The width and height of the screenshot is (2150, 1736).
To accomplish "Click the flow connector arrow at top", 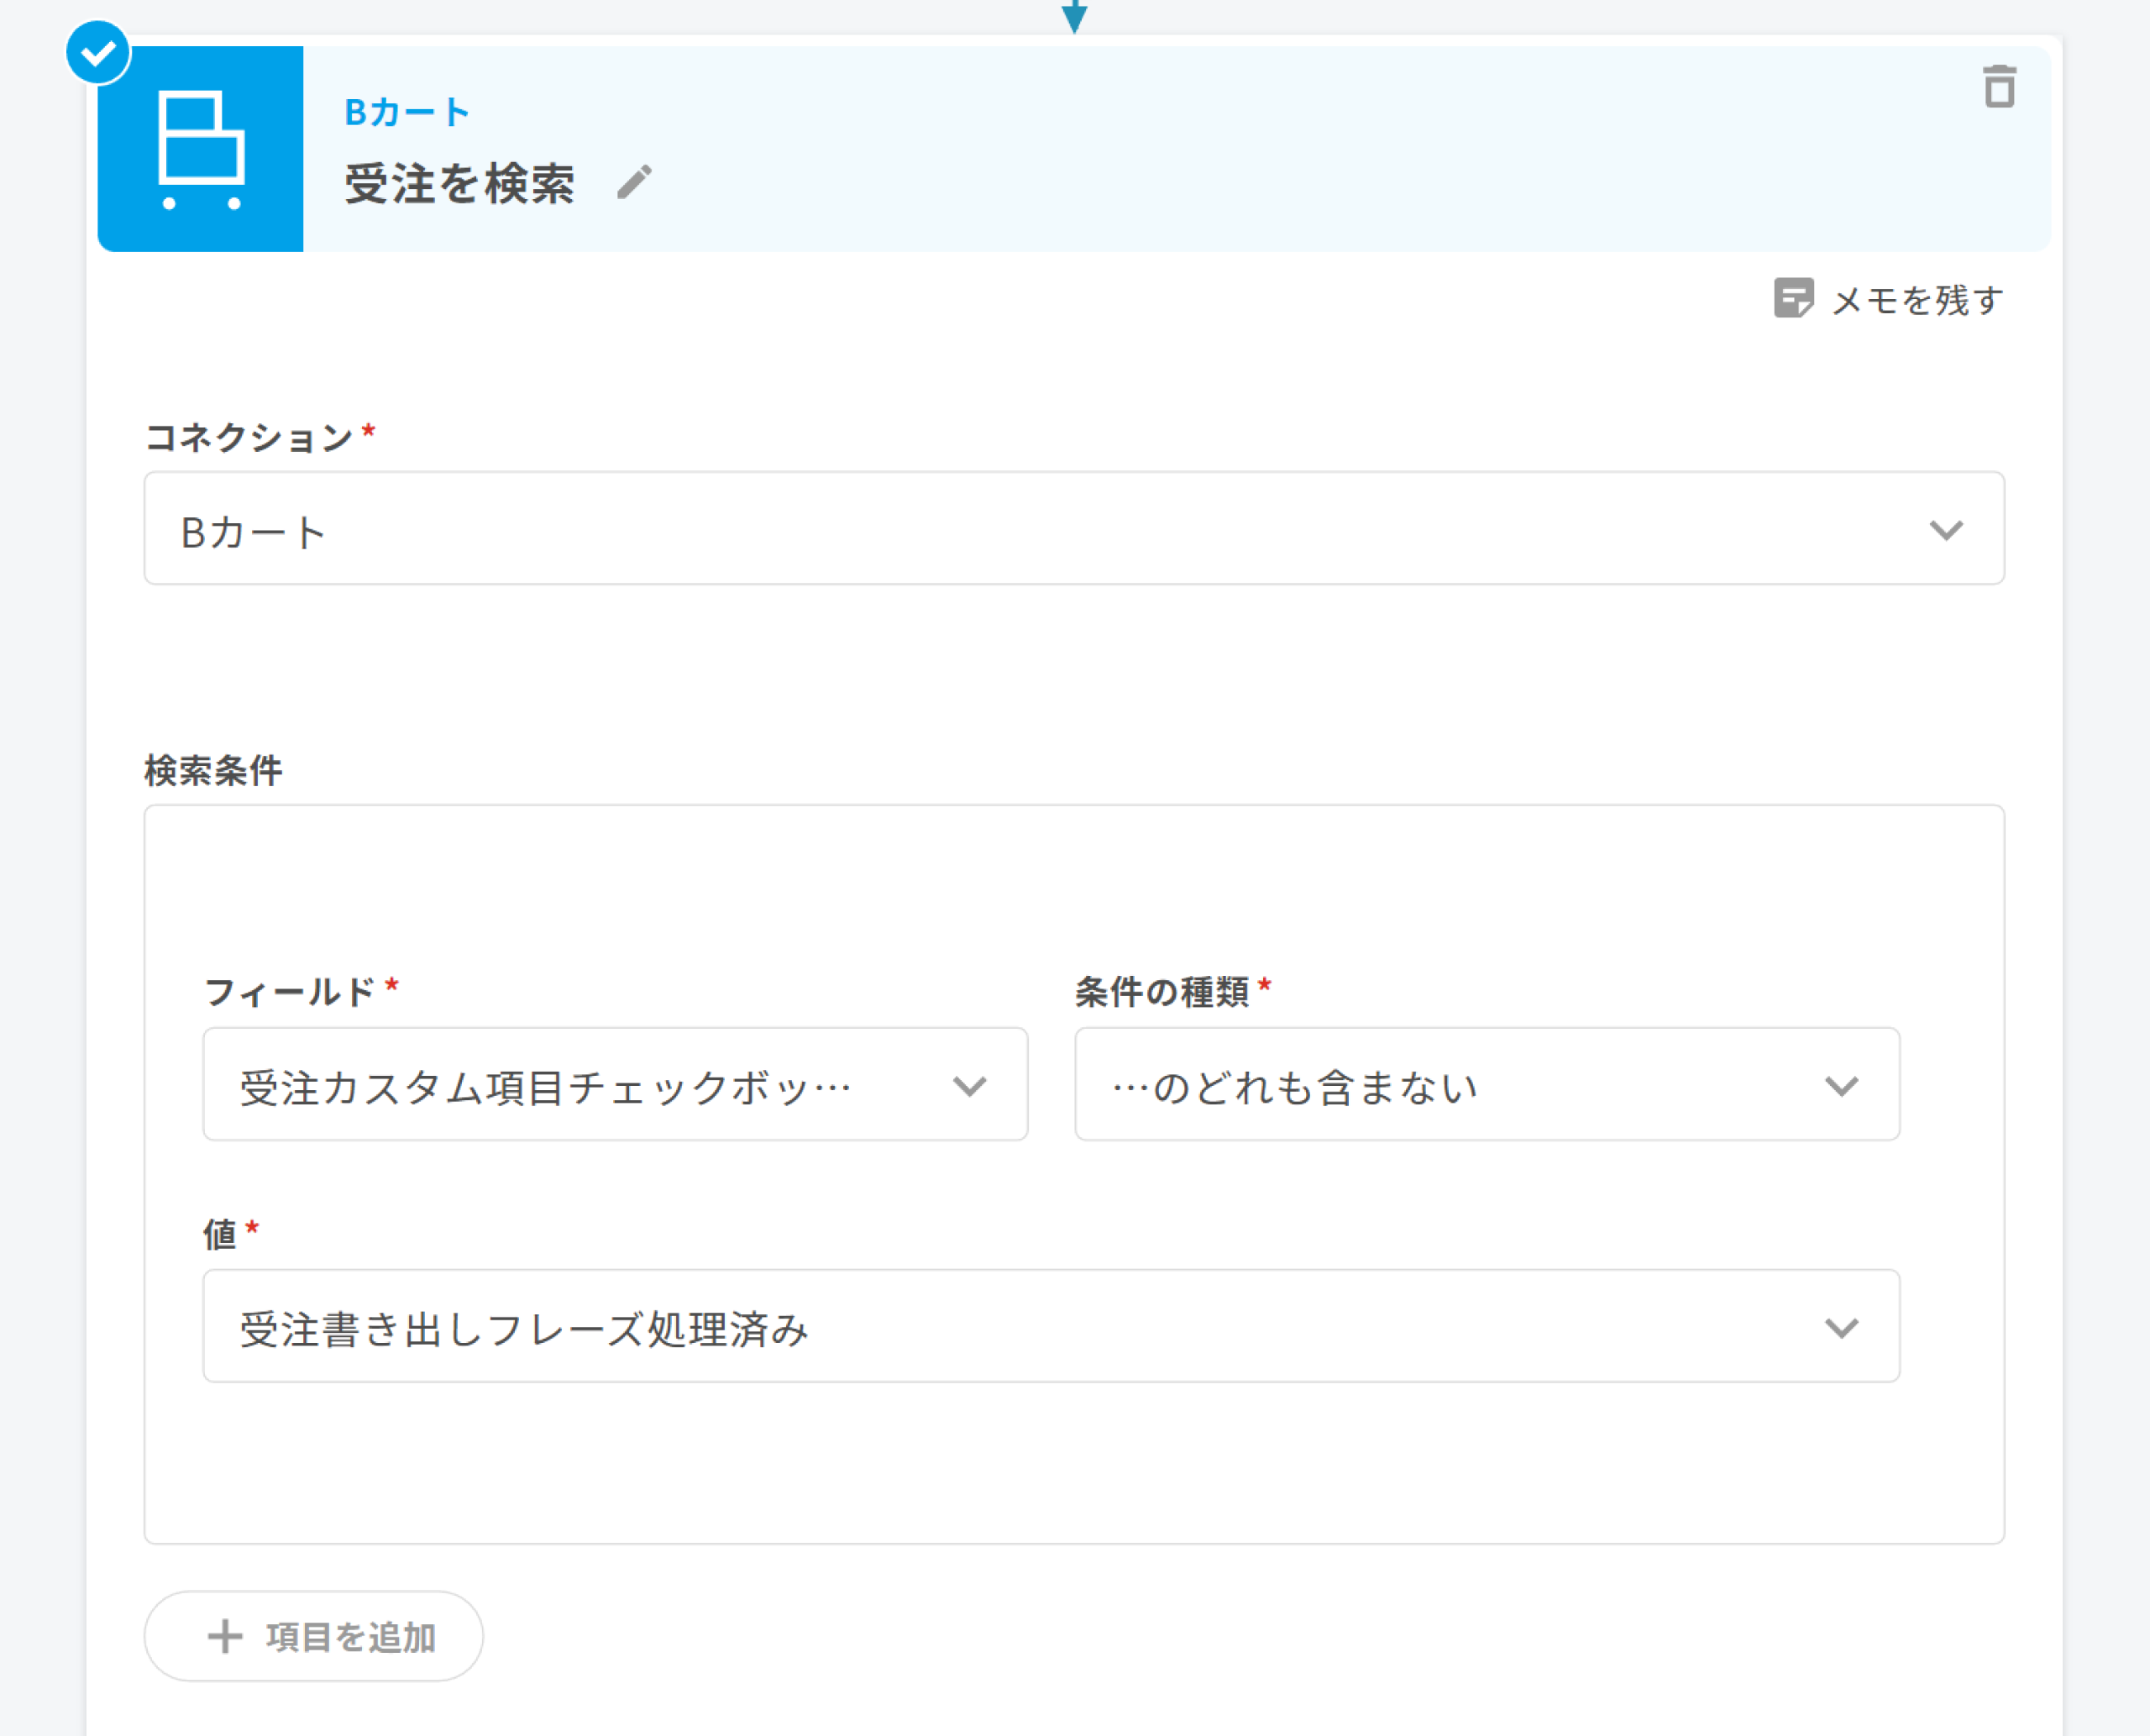I will coord(1074,16).
